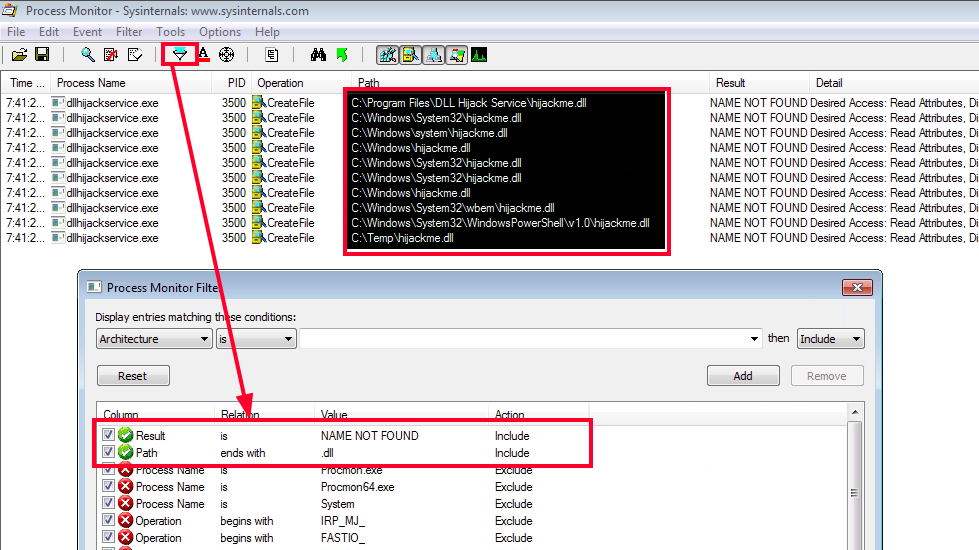Uncheck the Procmon64.exe exclude filter checkbox

pyautogui.click(x=108, y=486)
